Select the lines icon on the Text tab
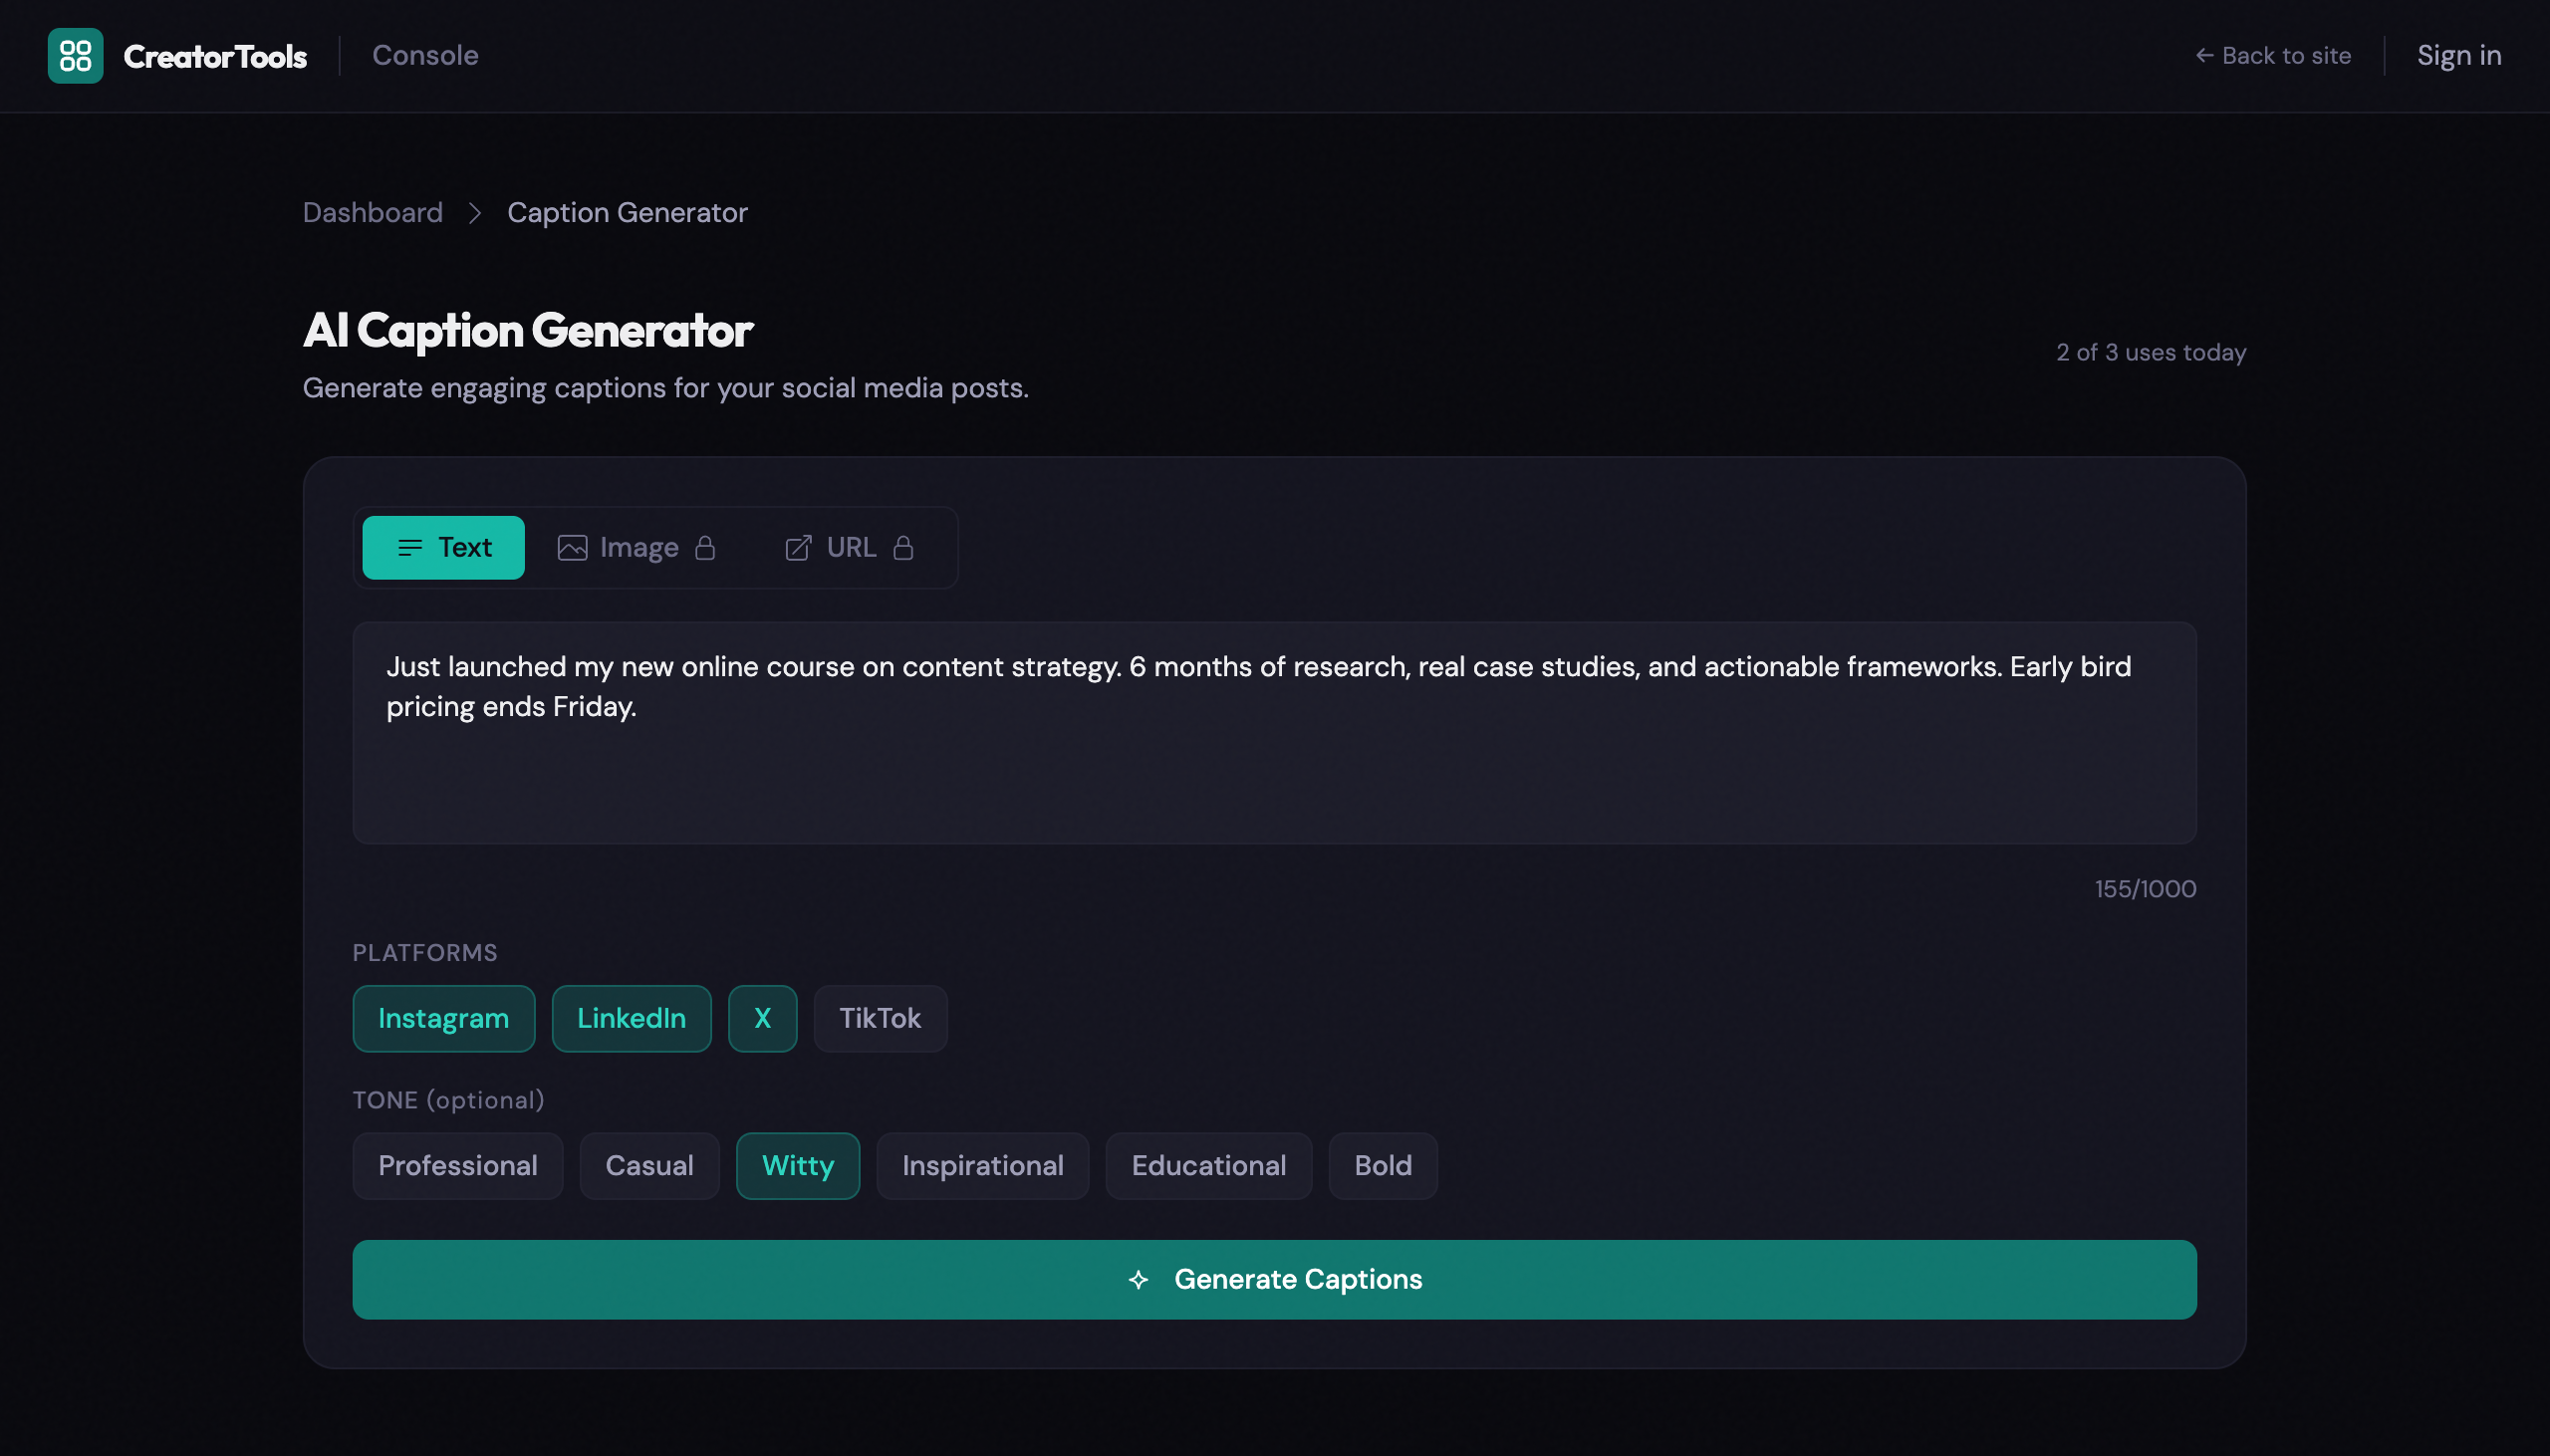 410,547
